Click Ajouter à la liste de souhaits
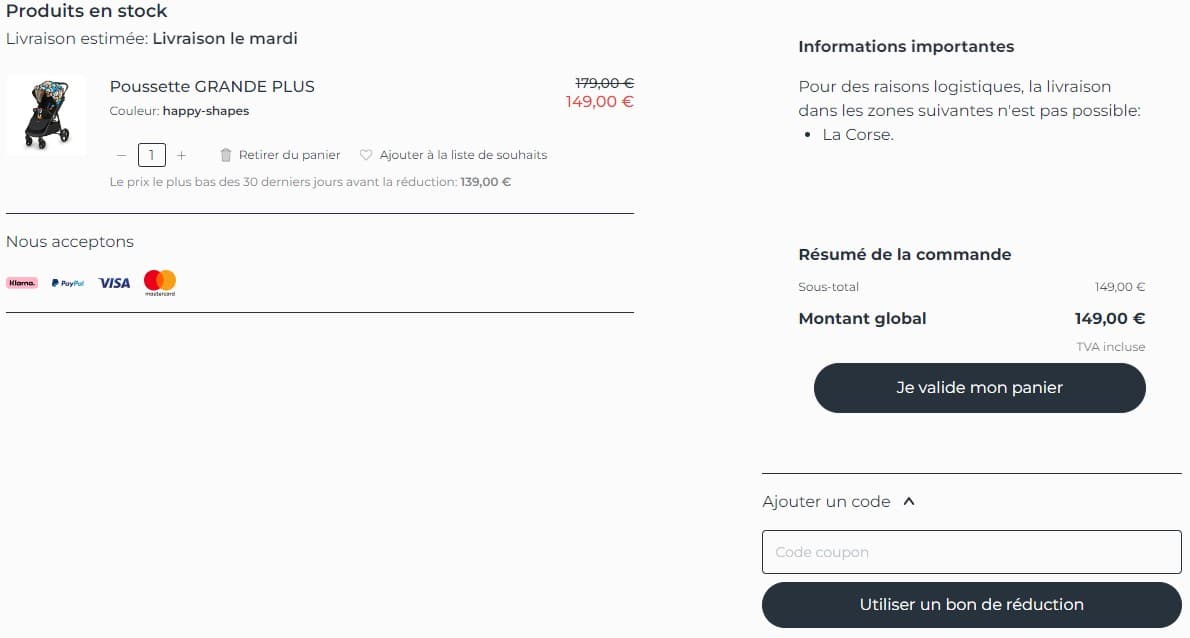 click(463, 155)
